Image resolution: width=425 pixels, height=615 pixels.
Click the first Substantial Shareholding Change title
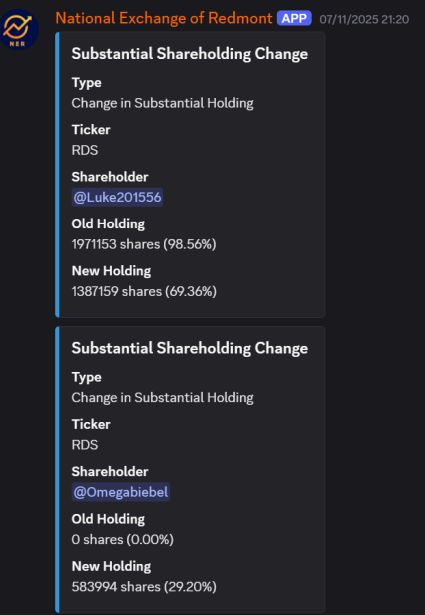click(x=190, y=54)
